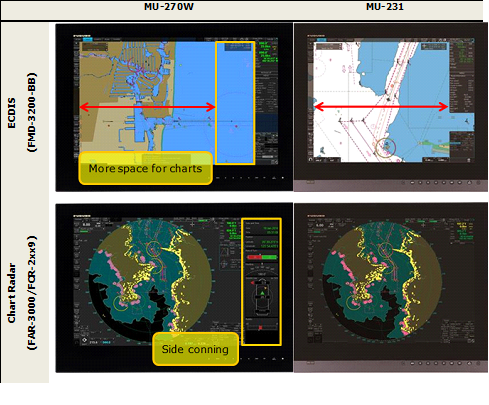This screenshot has height=405, width=489.
Task: Click the range value box at MU-270W radar top-left
Action: [x=86, y=224]
